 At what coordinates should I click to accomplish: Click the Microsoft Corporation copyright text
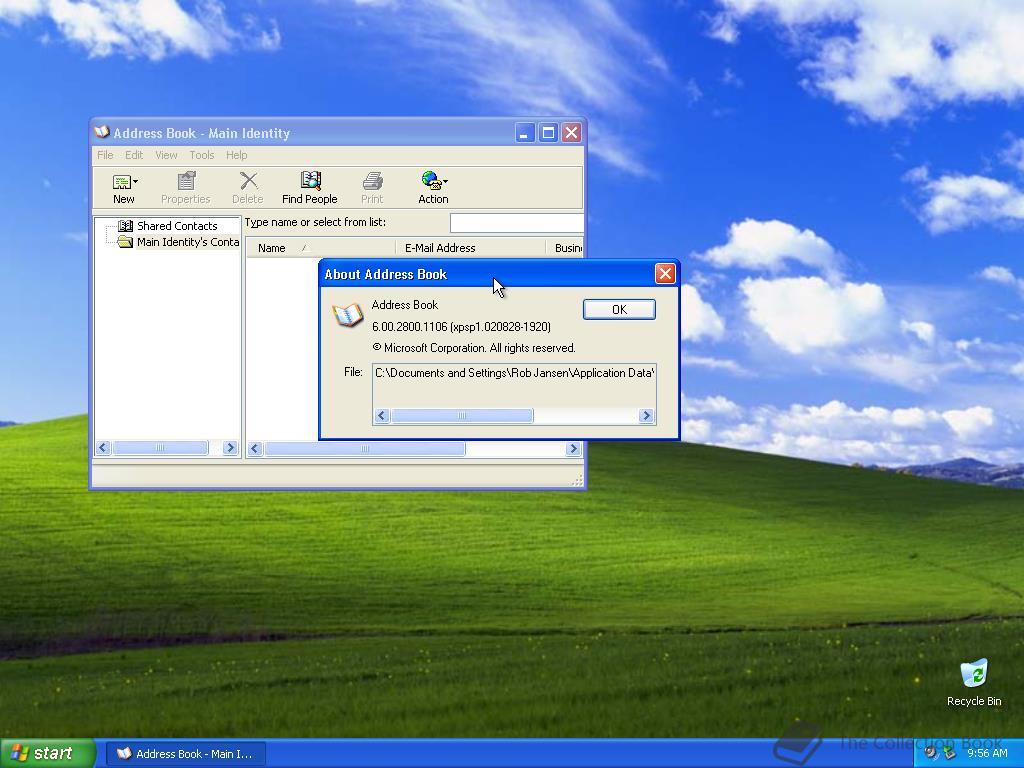tap(473, 348)
